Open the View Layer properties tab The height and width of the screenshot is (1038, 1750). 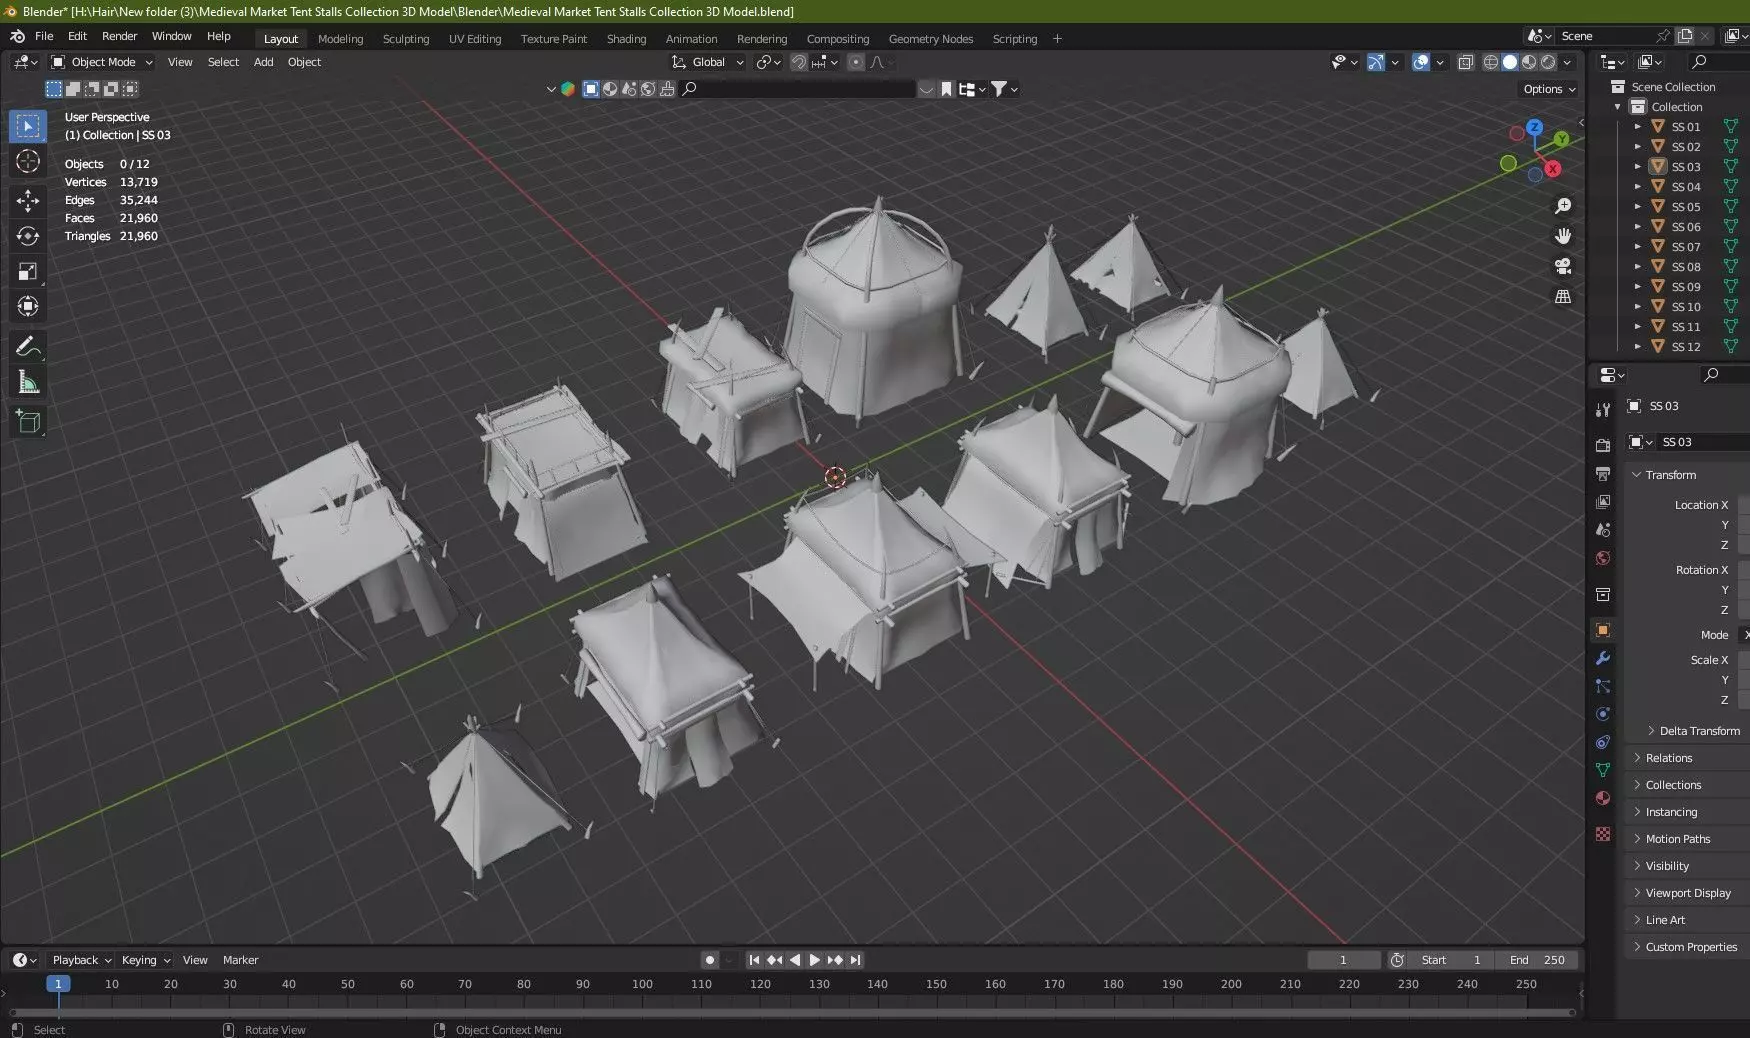(x=1603, y=501)
